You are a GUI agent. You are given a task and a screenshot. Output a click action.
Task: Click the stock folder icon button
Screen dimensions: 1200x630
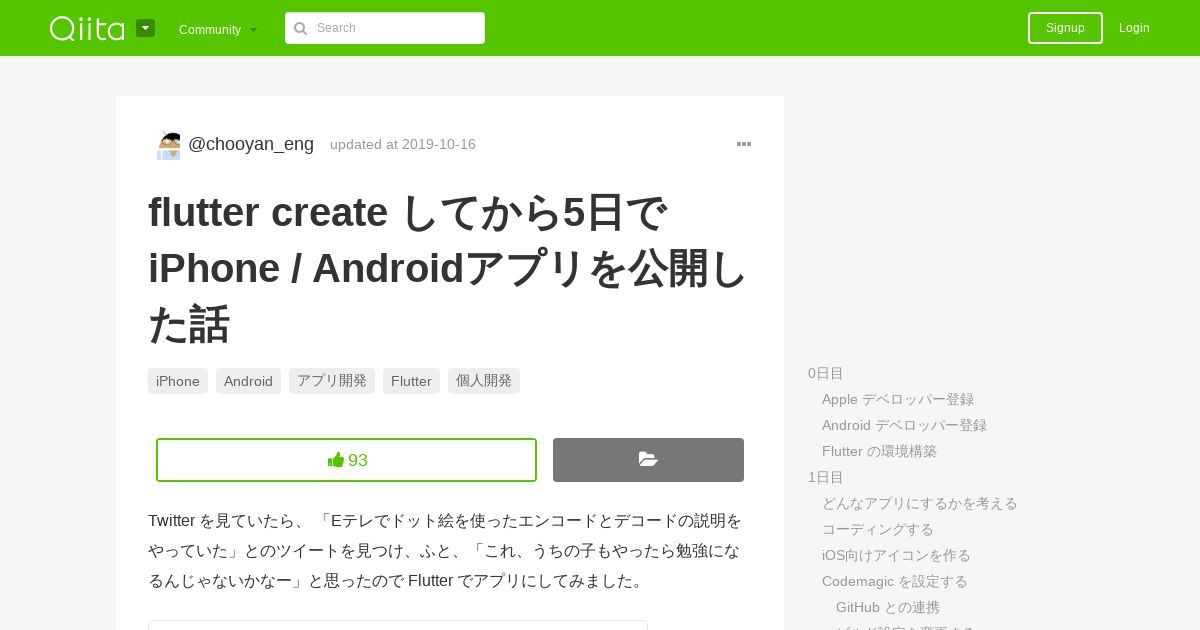tap(648, 460)
